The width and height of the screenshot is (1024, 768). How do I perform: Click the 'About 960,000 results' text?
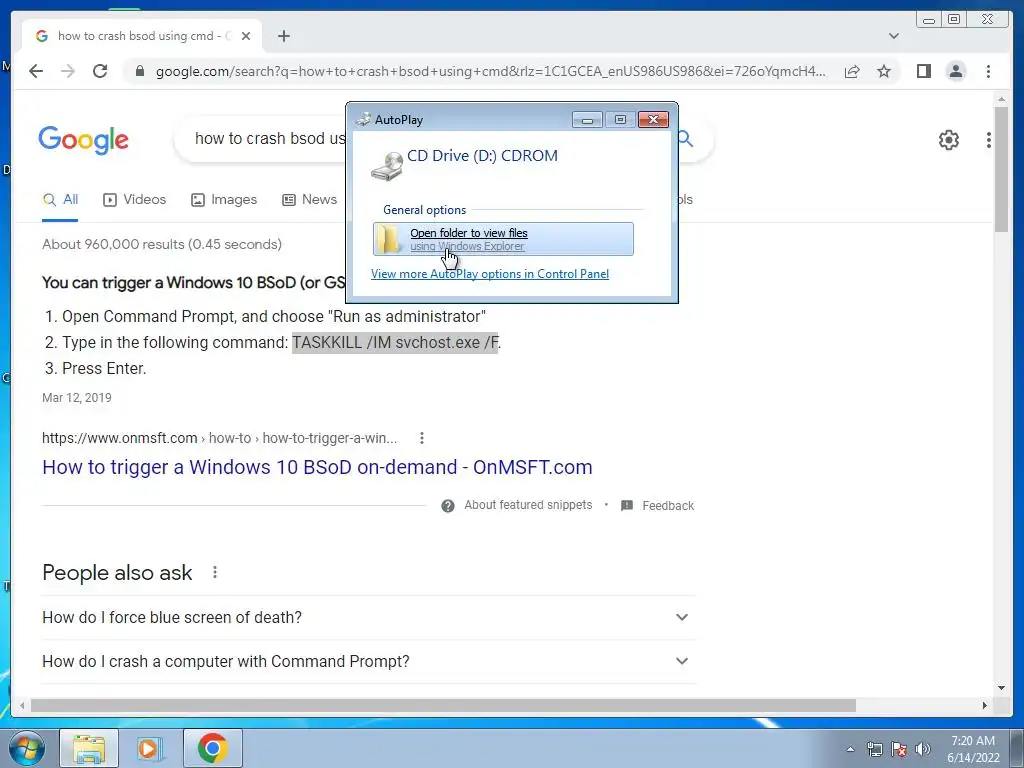tap(162, 244)
